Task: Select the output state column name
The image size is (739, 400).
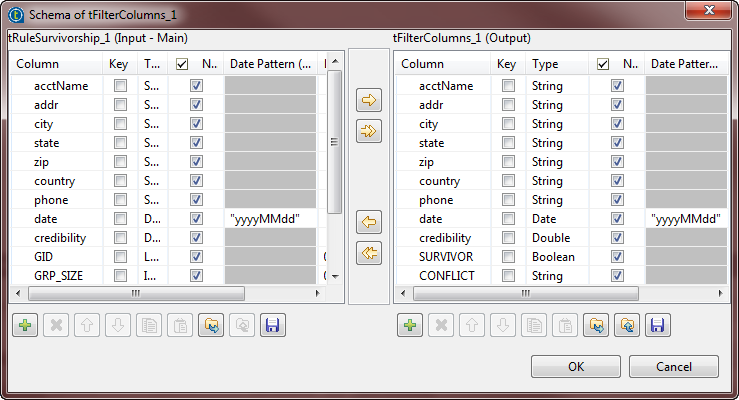Action: tap(431, 143)
